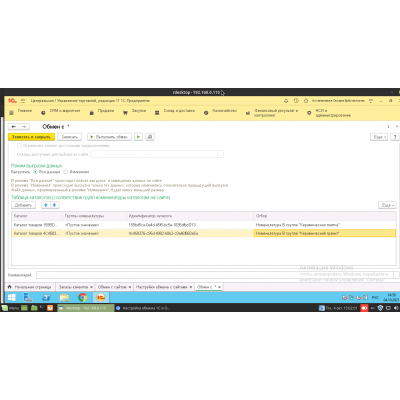The height and width of the screenshot is (400, 400).
Task: Select the 'Все данные' radio button
Action: 35,172
